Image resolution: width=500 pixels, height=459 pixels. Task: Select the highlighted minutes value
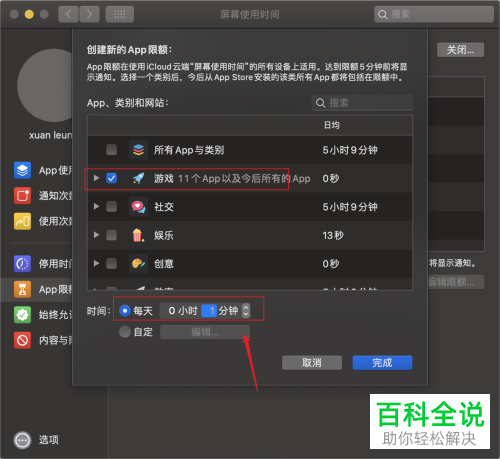209,311
